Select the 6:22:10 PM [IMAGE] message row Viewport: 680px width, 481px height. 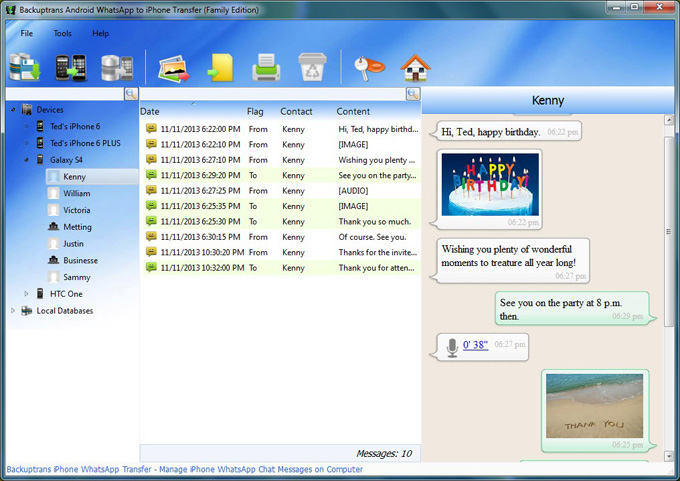pos(282,144)
